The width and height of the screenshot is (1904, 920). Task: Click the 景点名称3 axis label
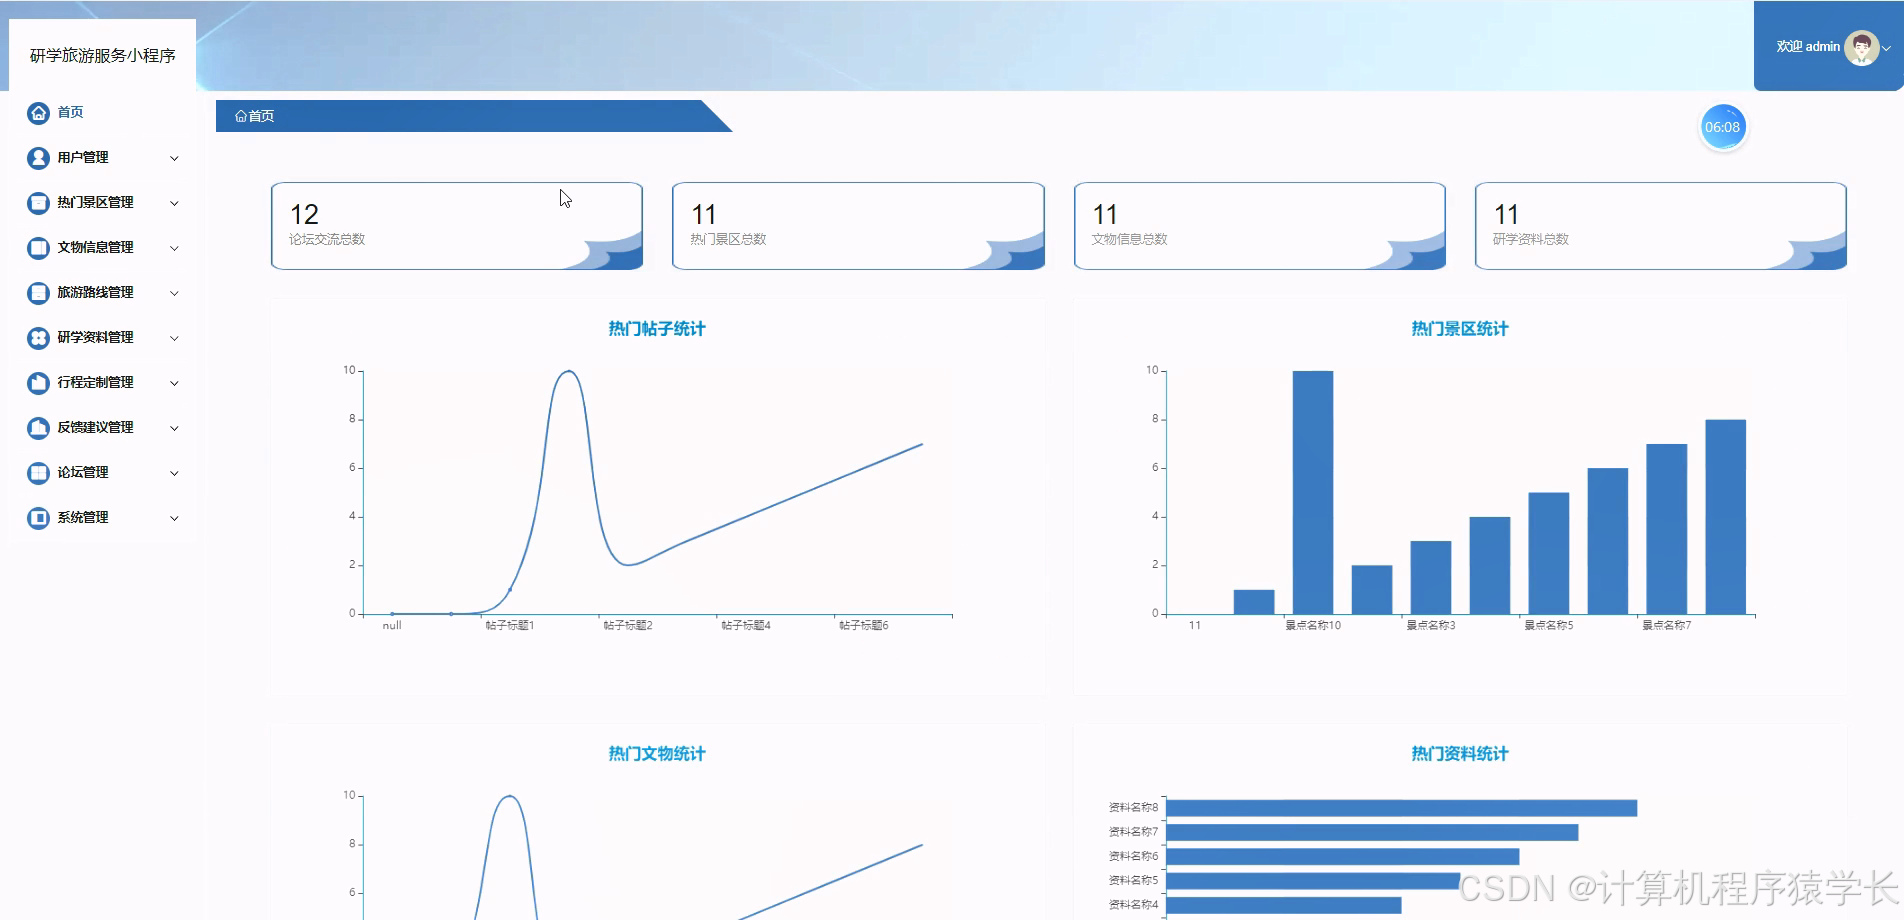click(x=1431, y=625)
